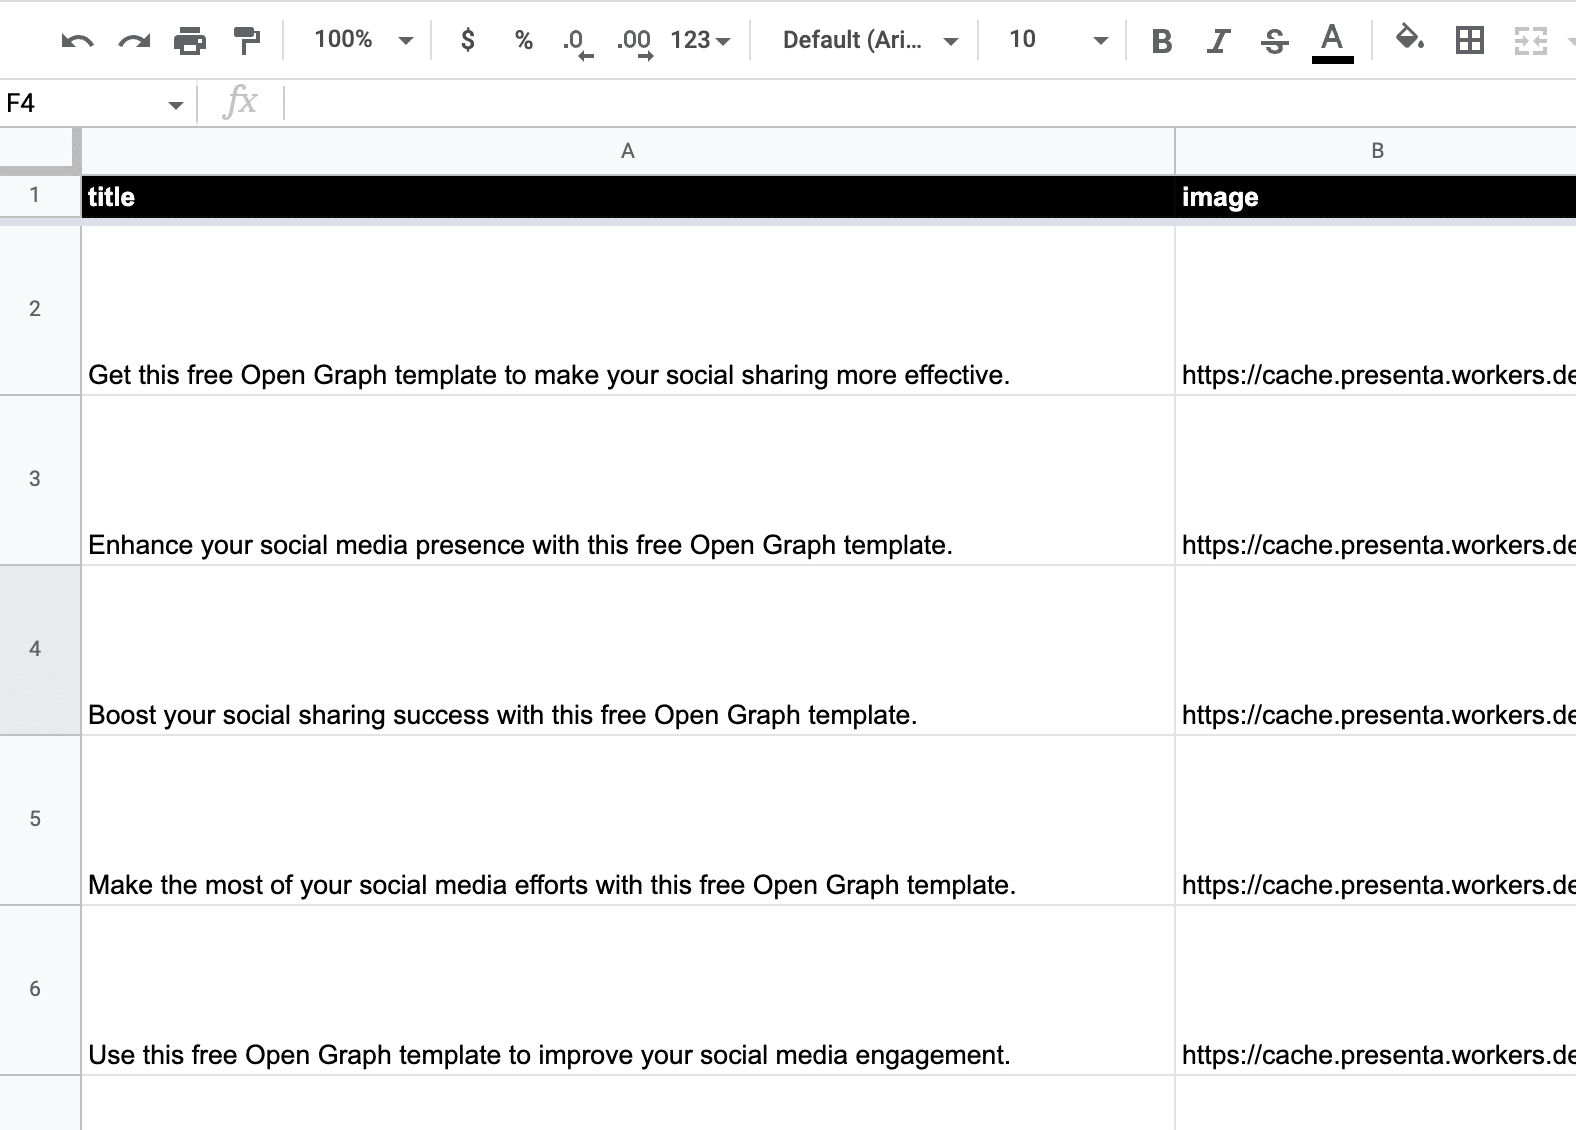Click the 'title' header cell
The image size is (1576, 1130).
tap(628, 197)
